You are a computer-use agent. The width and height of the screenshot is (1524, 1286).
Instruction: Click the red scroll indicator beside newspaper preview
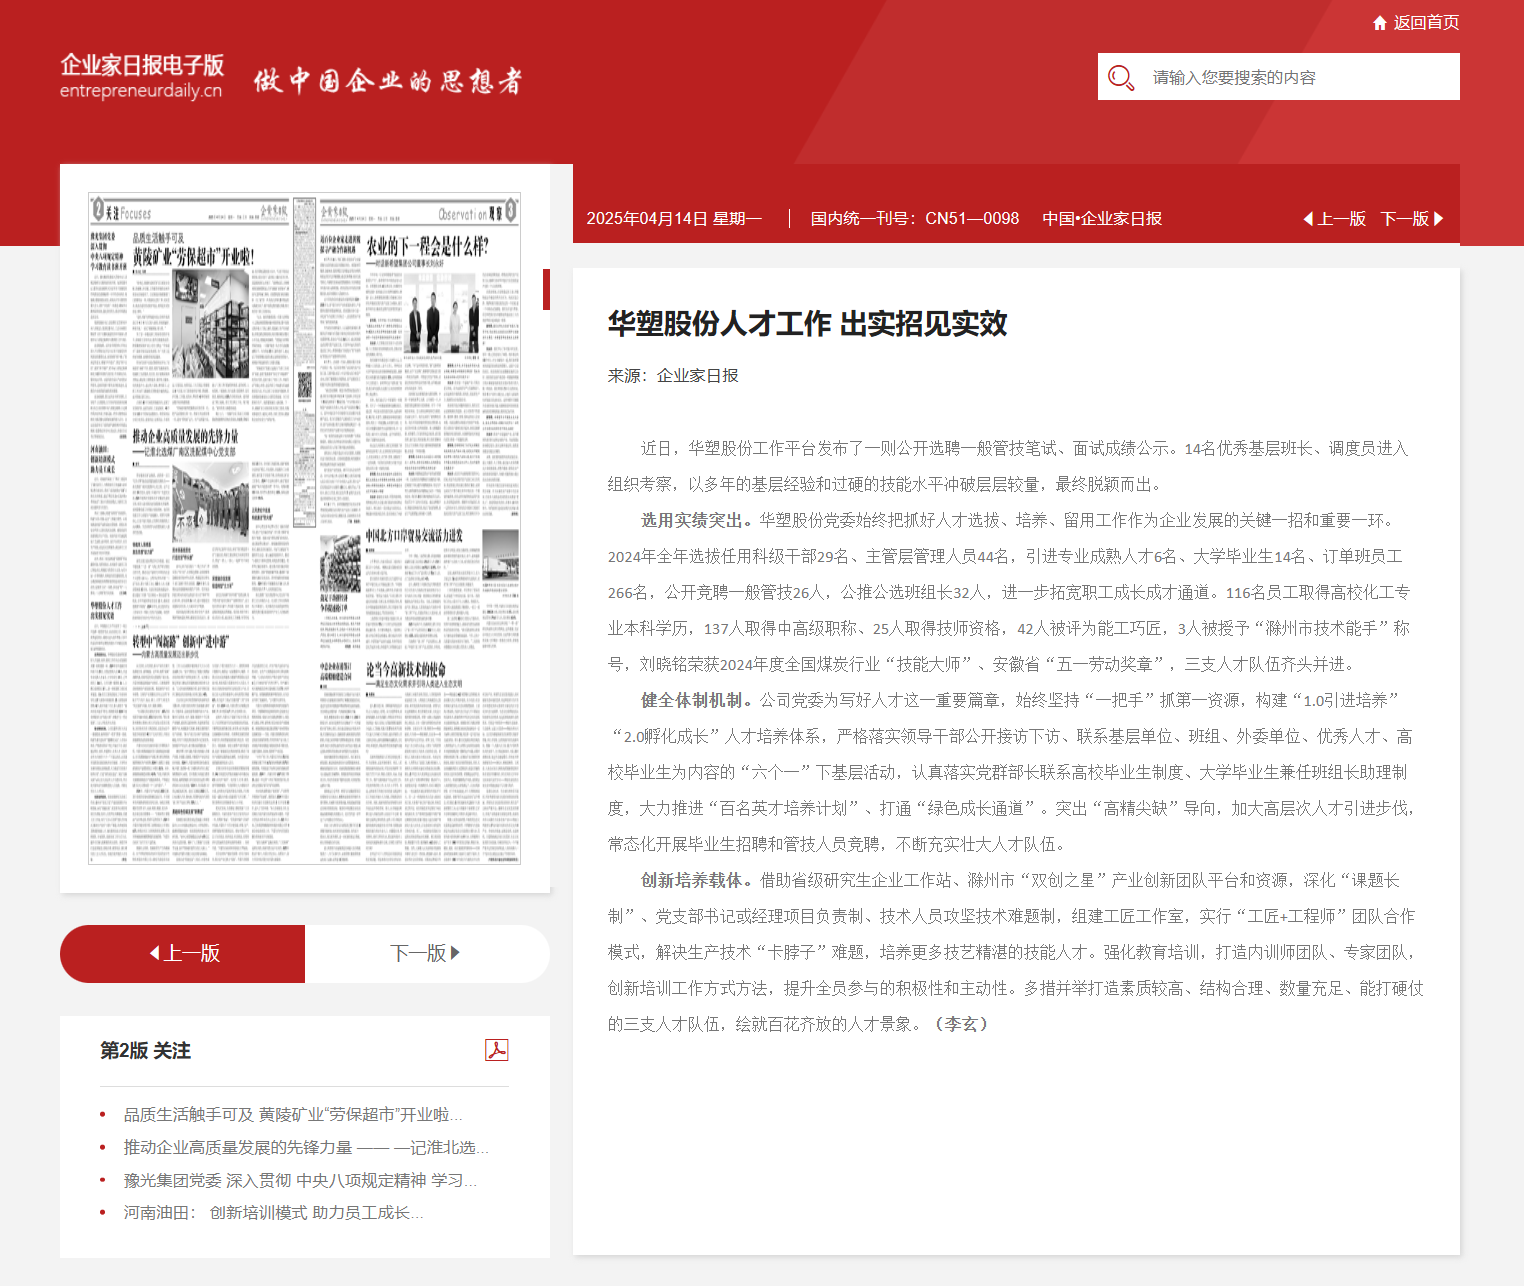(546, 289)
